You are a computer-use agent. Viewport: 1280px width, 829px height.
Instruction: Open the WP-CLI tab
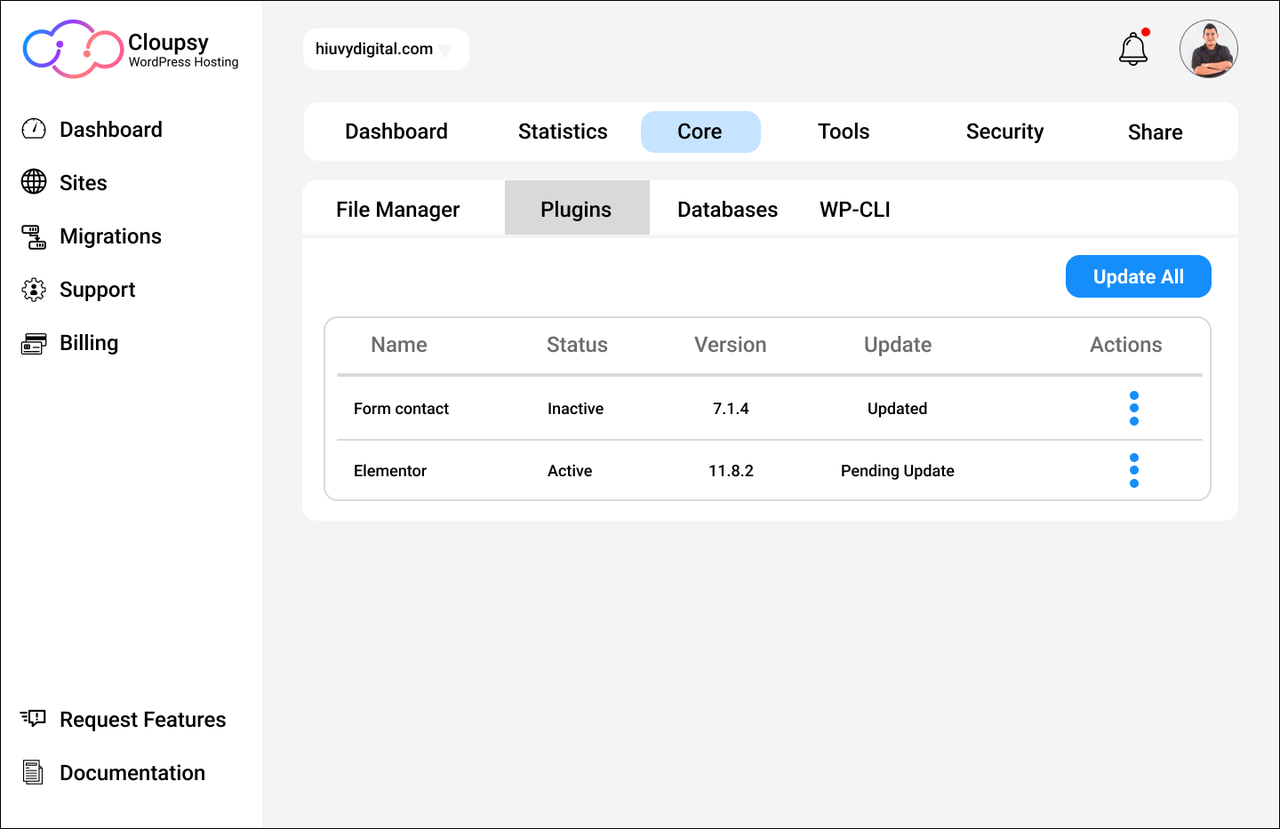pyautogui.click(x=855, y=209)
